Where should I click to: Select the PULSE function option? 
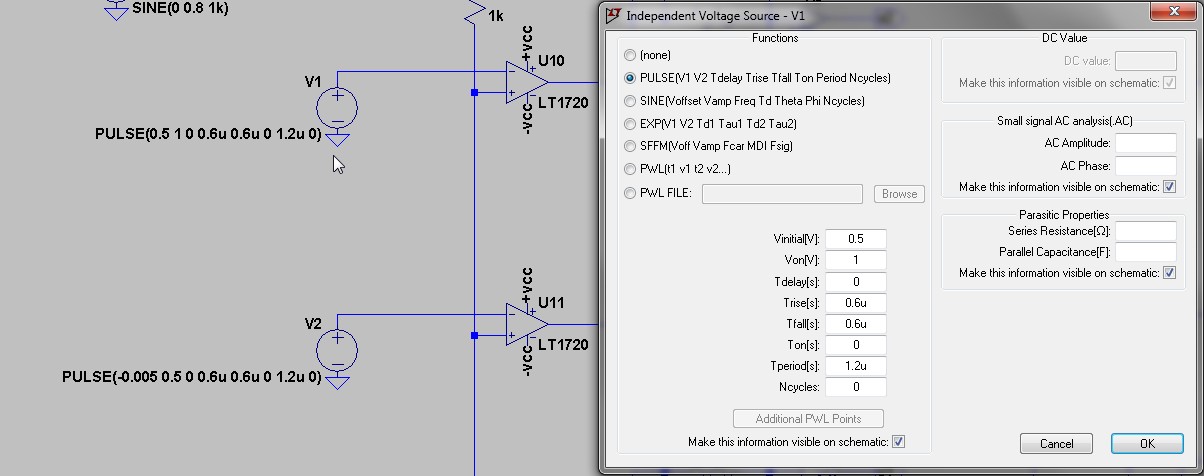click(629, 78)
